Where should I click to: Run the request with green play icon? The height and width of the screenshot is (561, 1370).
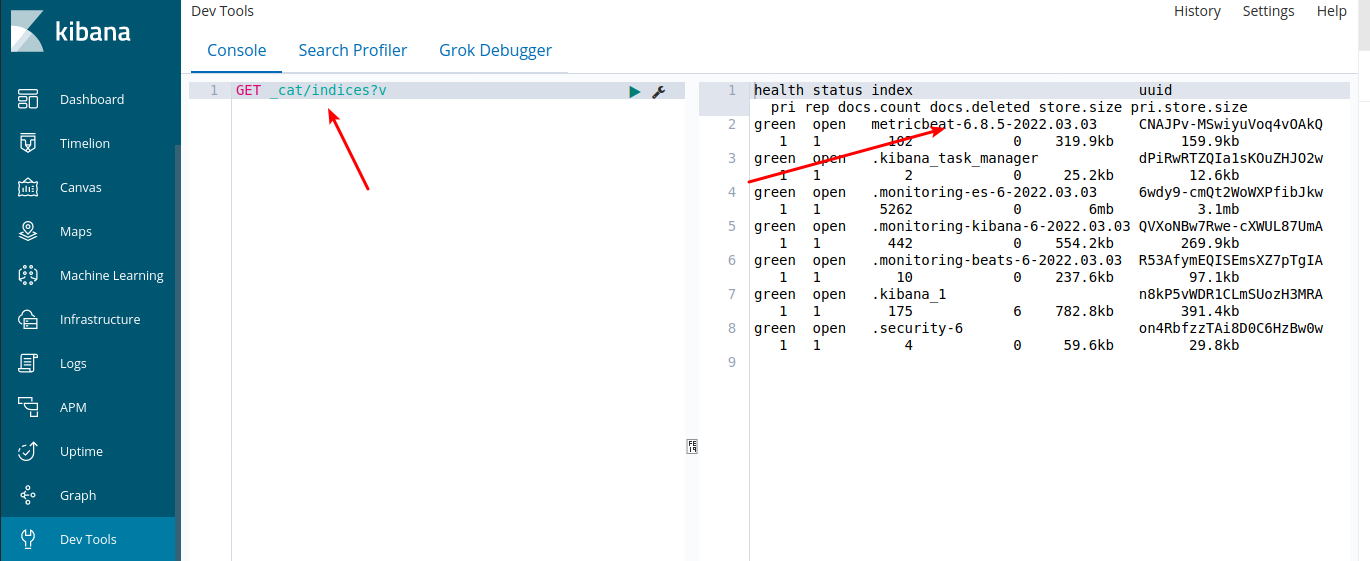point(634,91)
